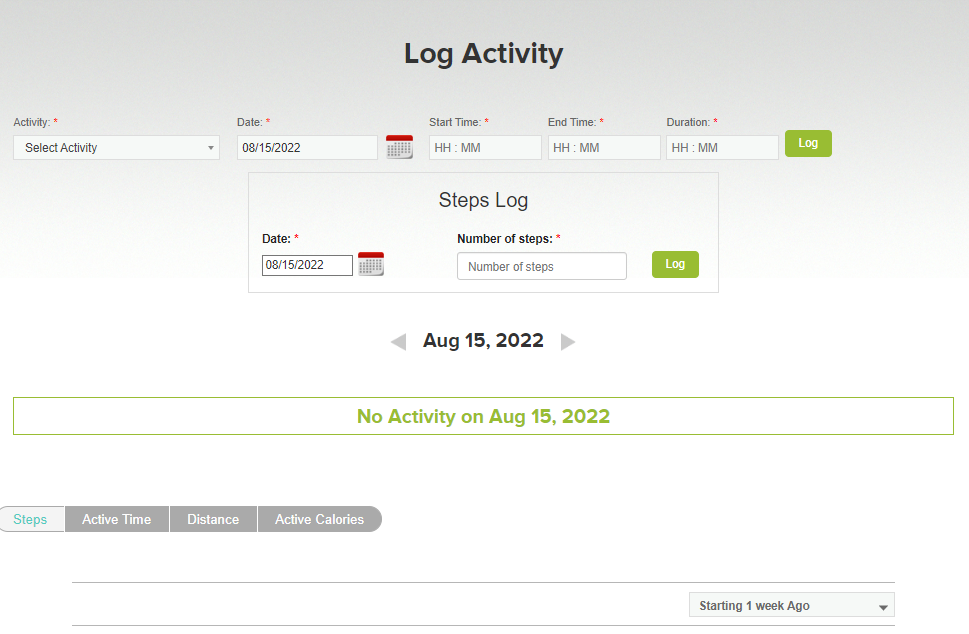Go to next day arrow

(x=567, y=342)
